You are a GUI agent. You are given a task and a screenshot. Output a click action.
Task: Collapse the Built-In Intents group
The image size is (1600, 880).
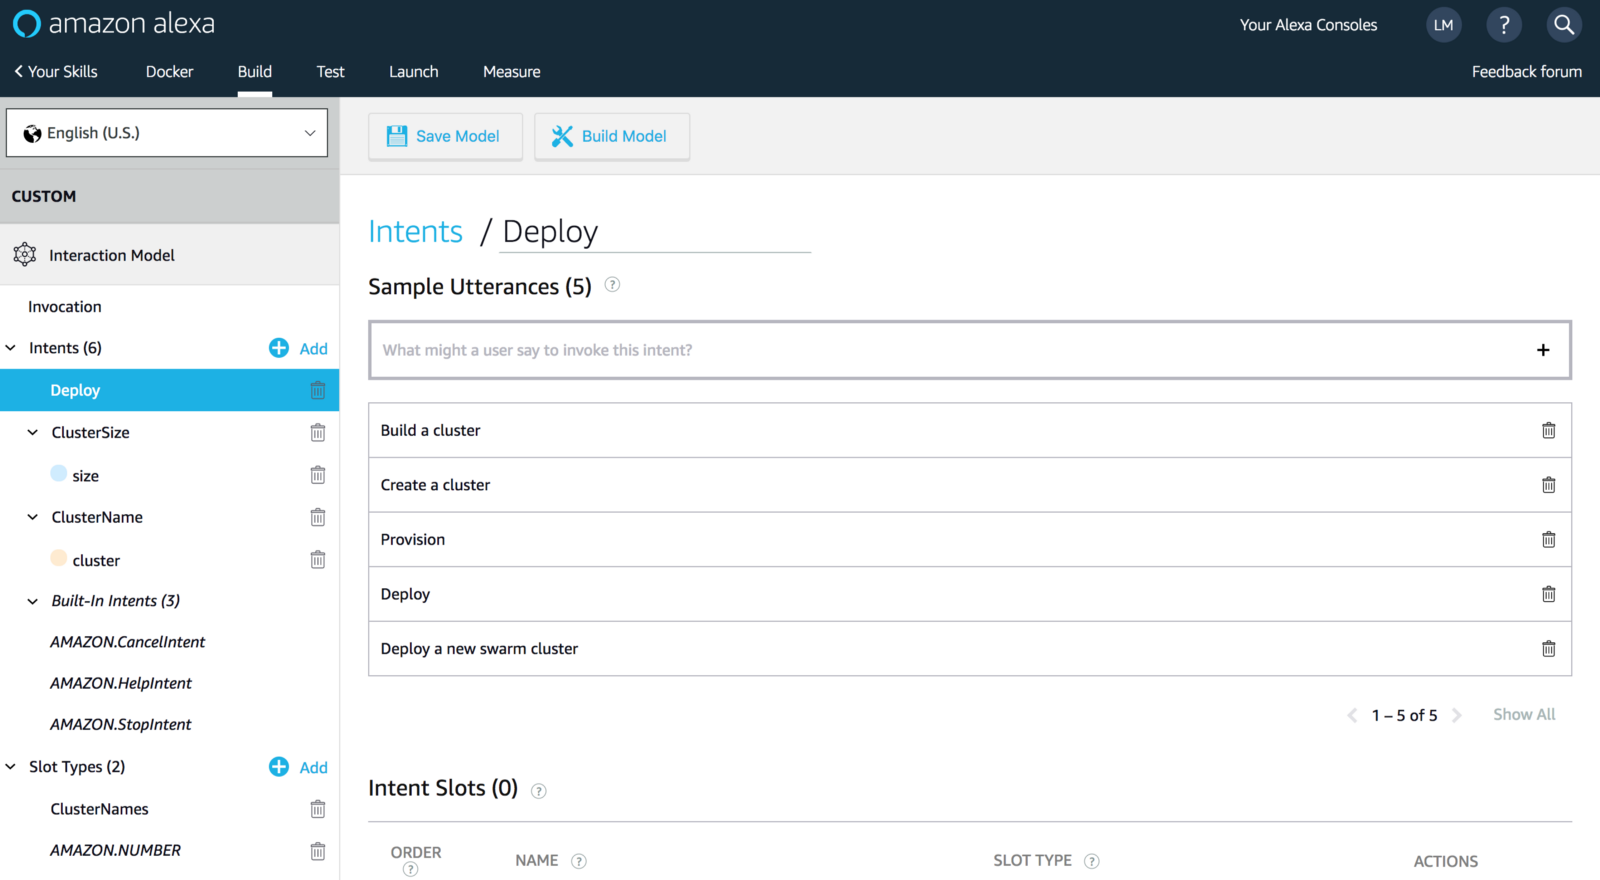pyautogui.click(x=32, y=601)
